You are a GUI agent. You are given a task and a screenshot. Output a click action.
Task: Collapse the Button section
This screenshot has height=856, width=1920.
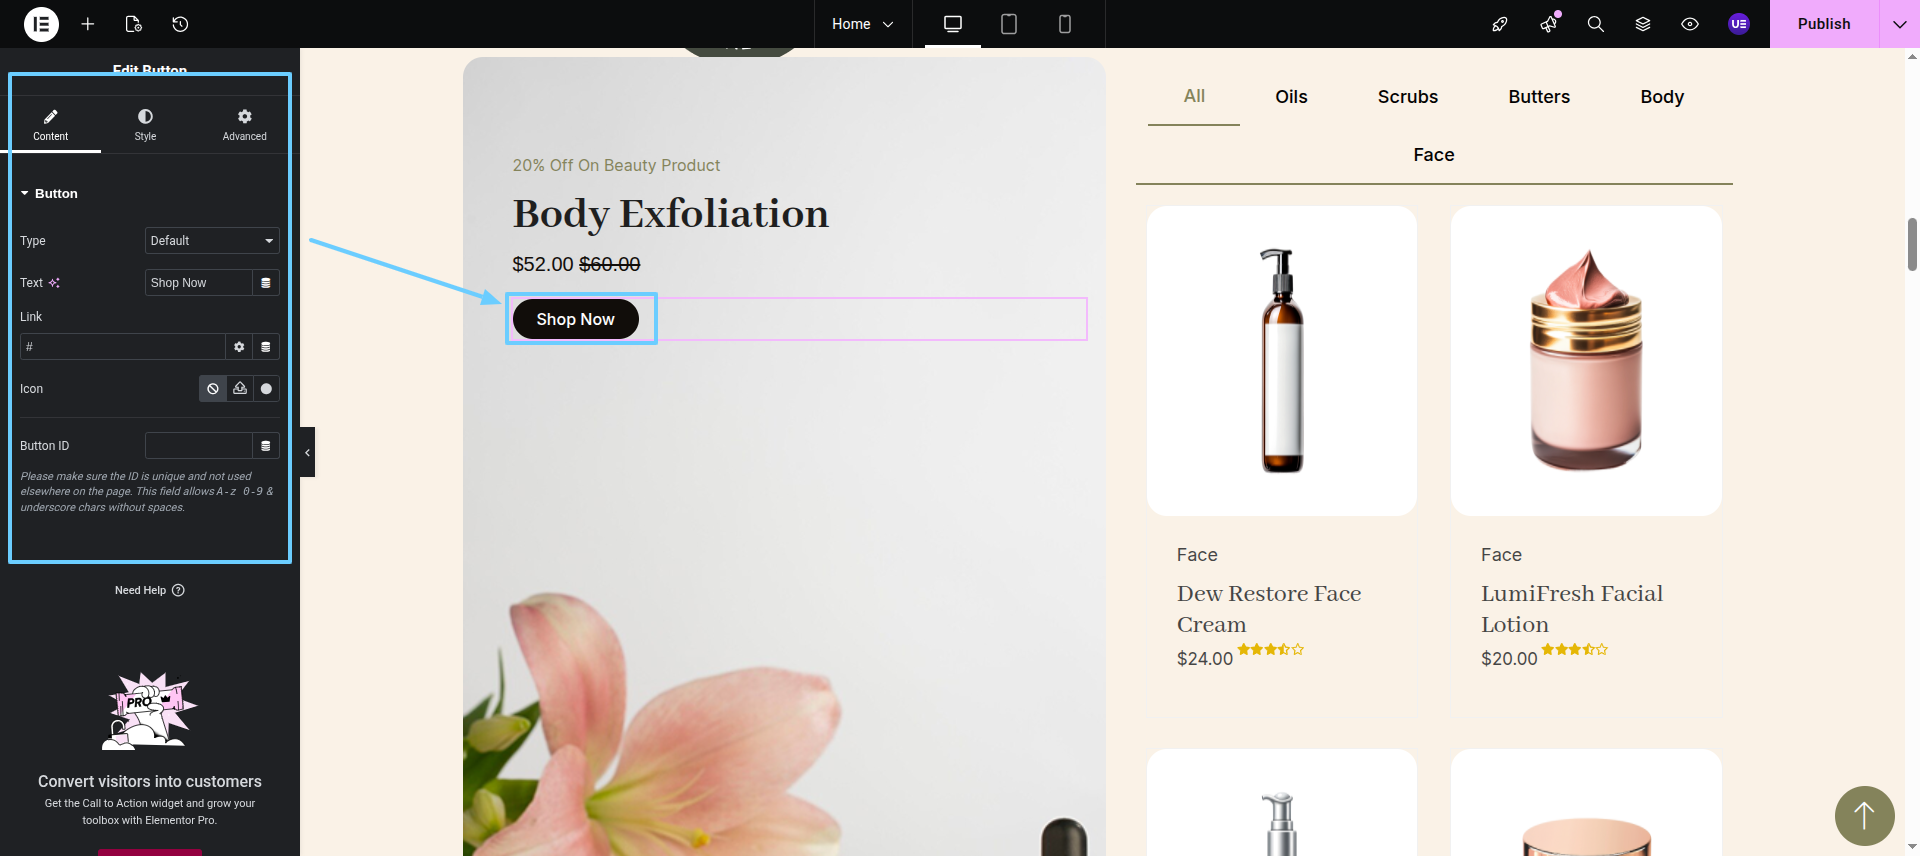pos(49,194)
